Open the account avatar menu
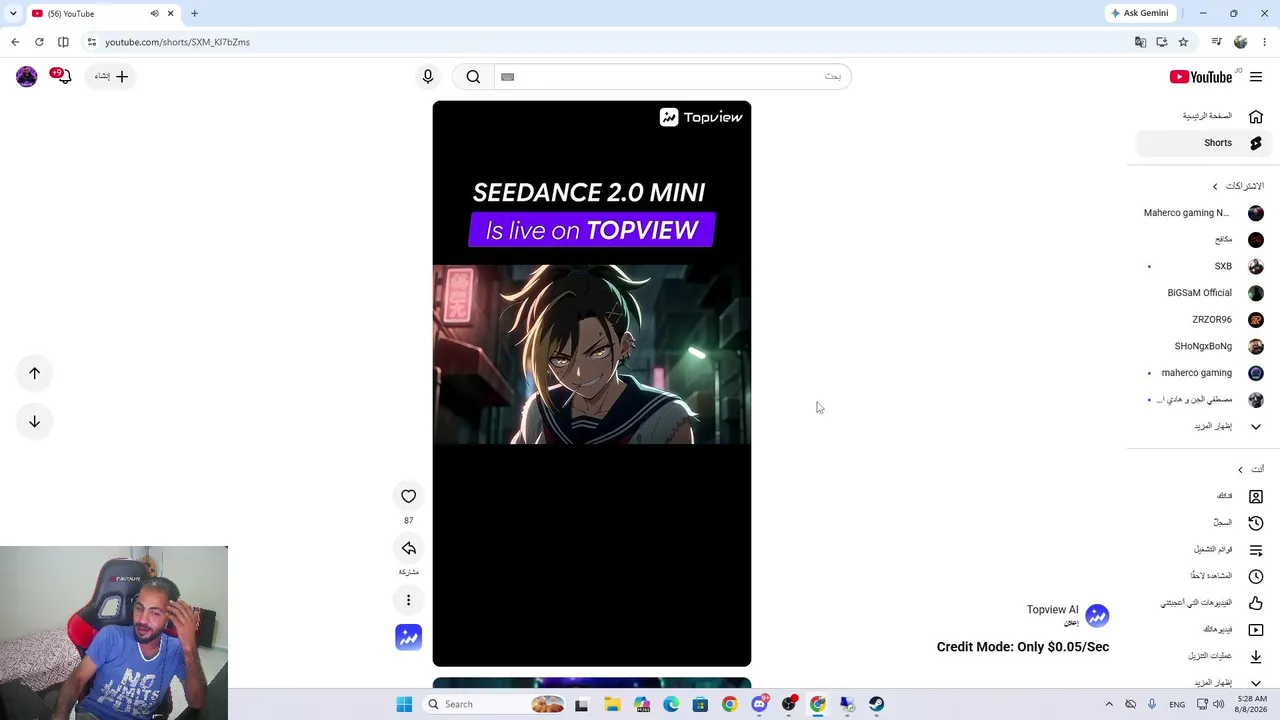Screen dimensions: 1280x720 point(27,76)
